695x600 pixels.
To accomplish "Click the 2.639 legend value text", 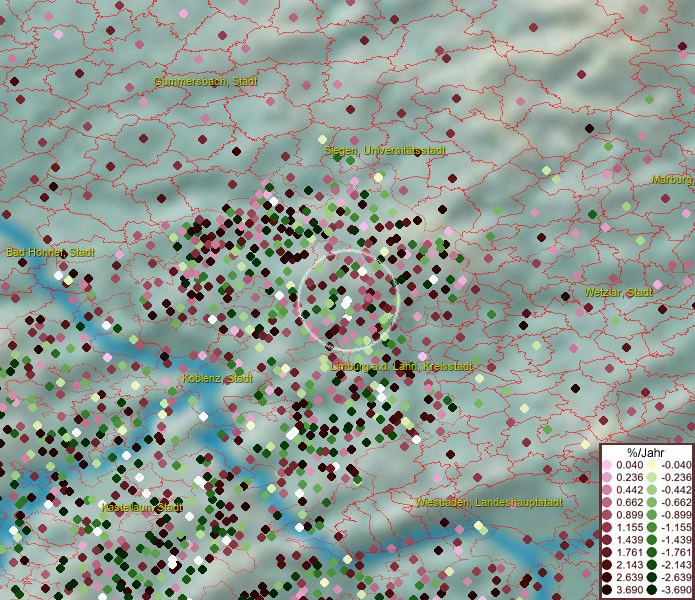I will tap(629, 577).
